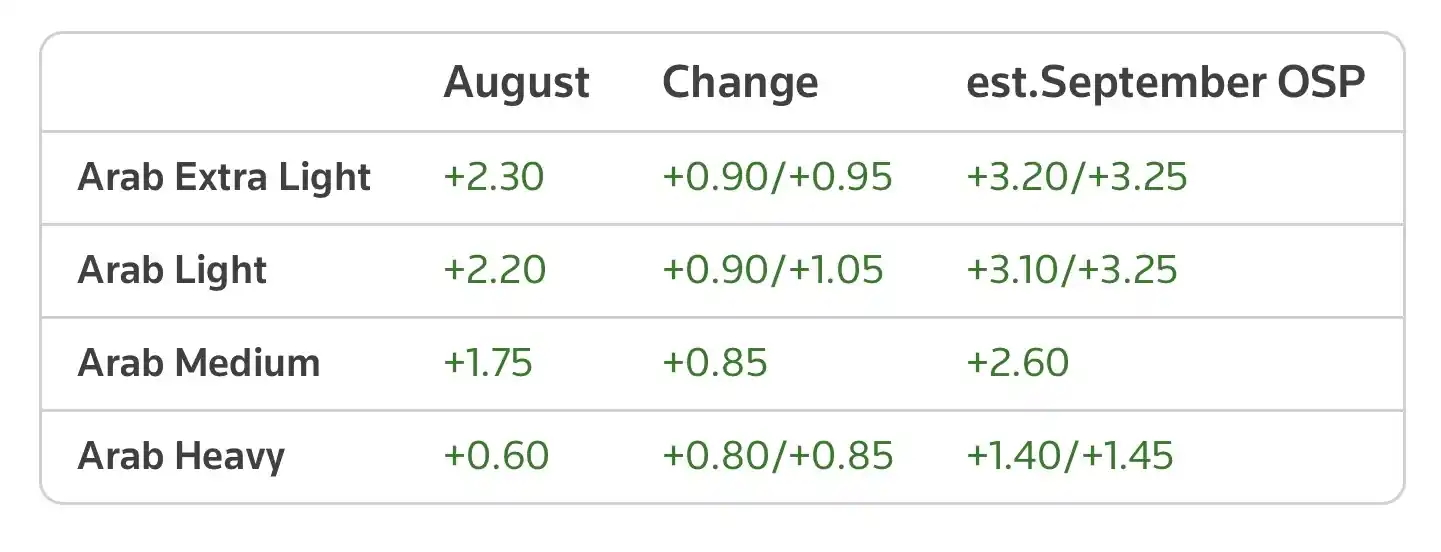The width and height of the screenshot is (1441, 552).
Task: Click the +0.90/+0.95 change cell
Action: (777, 178)
